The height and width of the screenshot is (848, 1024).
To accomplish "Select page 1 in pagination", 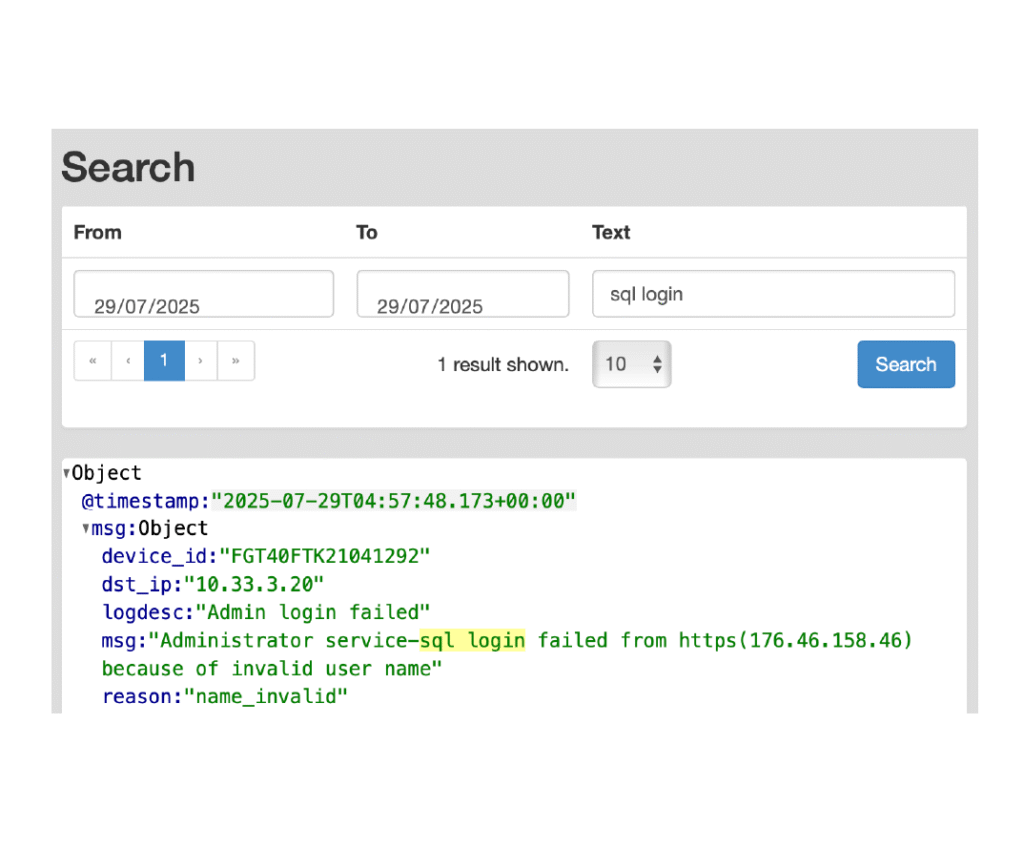I will tap(164, 361).
